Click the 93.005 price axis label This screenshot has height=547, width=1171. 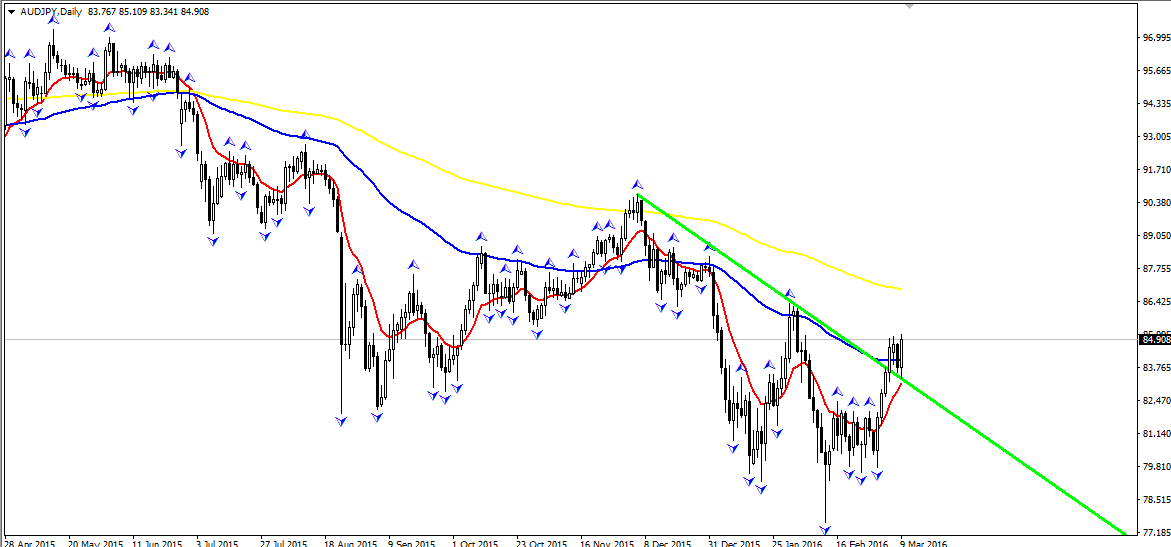tap(1155, 137)
